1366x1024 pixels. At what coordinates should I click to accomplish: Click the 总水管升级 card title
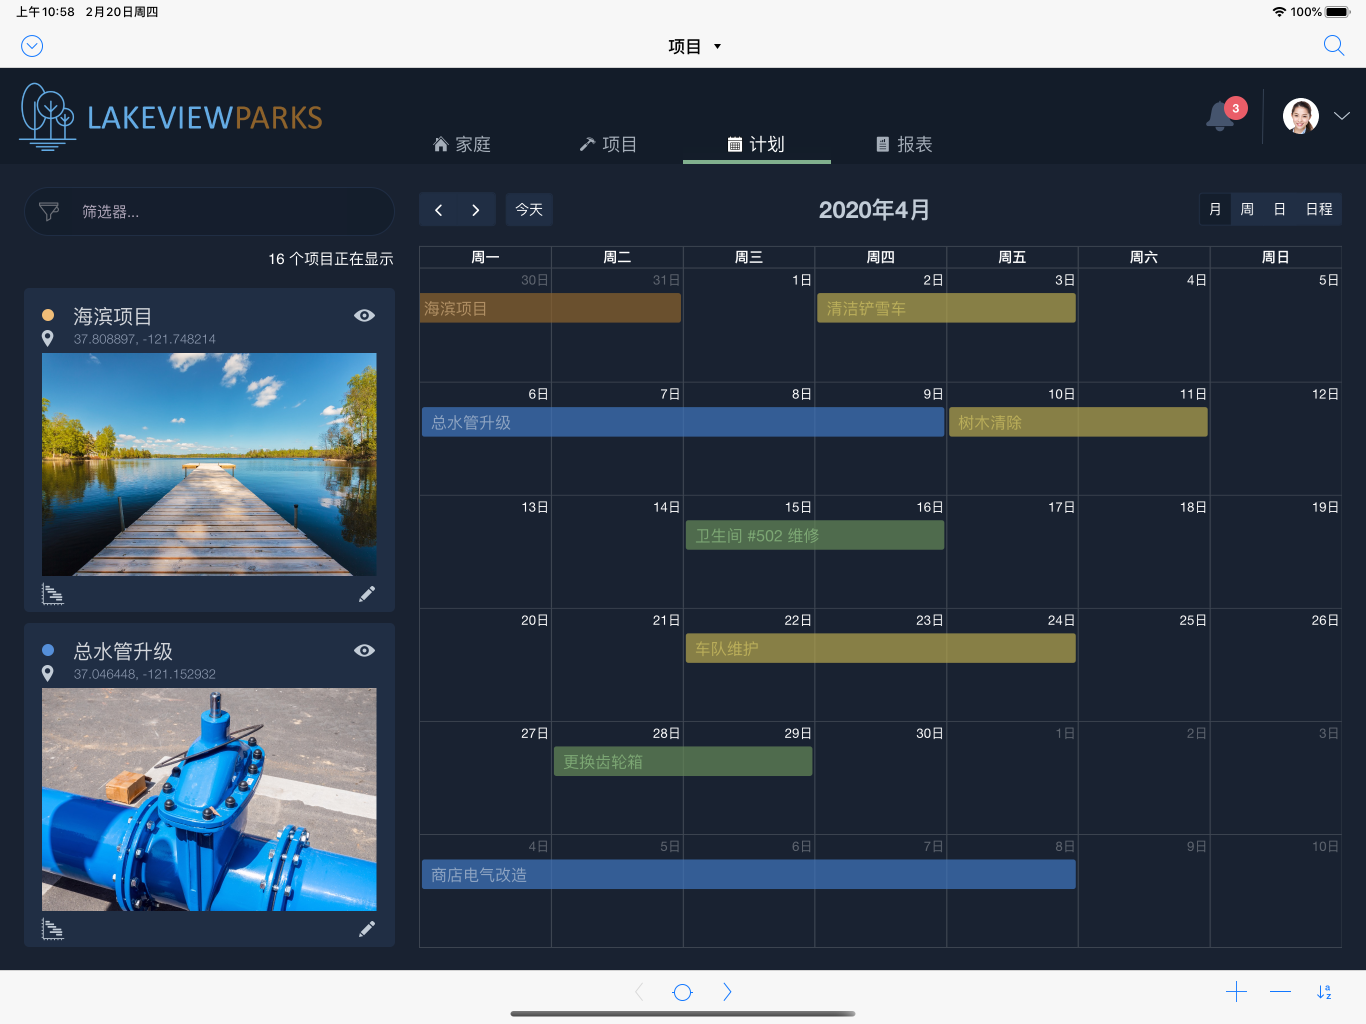tap(123, 651)
